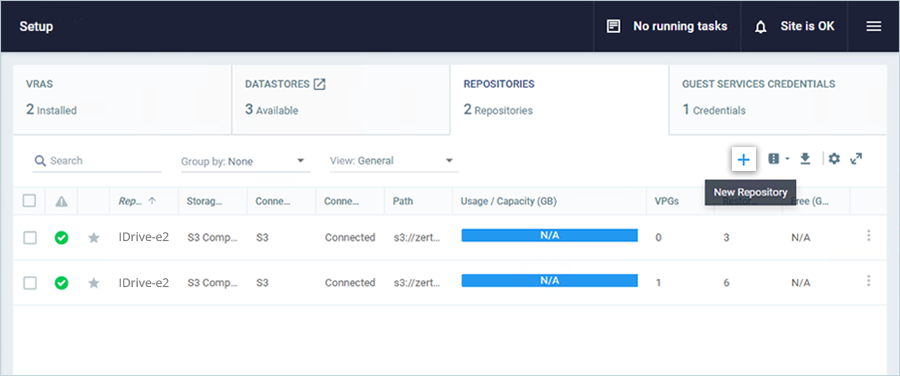
Task: Click the restore points value 6
Action: tap(726, 282)
